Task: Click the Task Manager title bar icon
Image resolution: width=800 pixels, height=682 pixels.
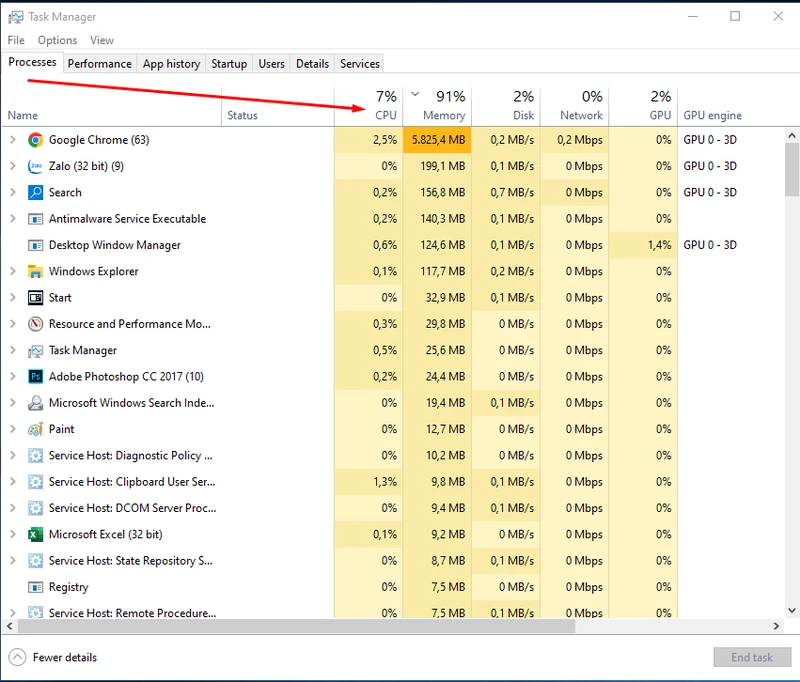Action: pyautogui.click(x=15, y=17)
